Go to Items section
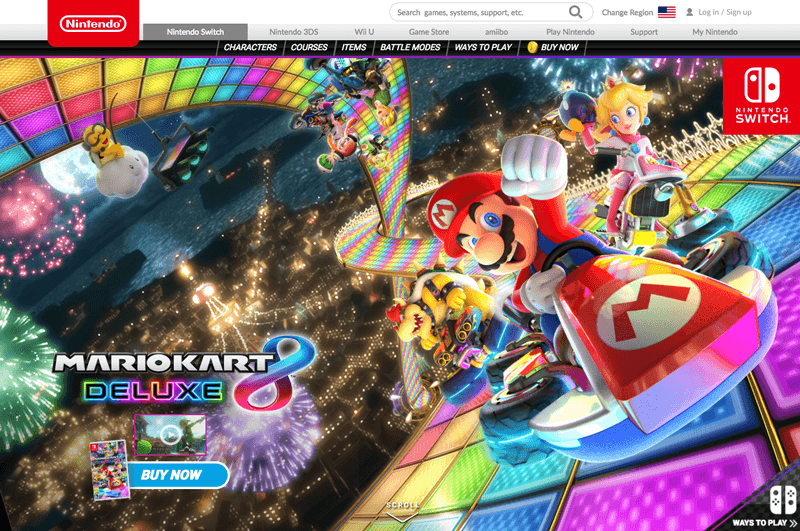 pos(354,47)
